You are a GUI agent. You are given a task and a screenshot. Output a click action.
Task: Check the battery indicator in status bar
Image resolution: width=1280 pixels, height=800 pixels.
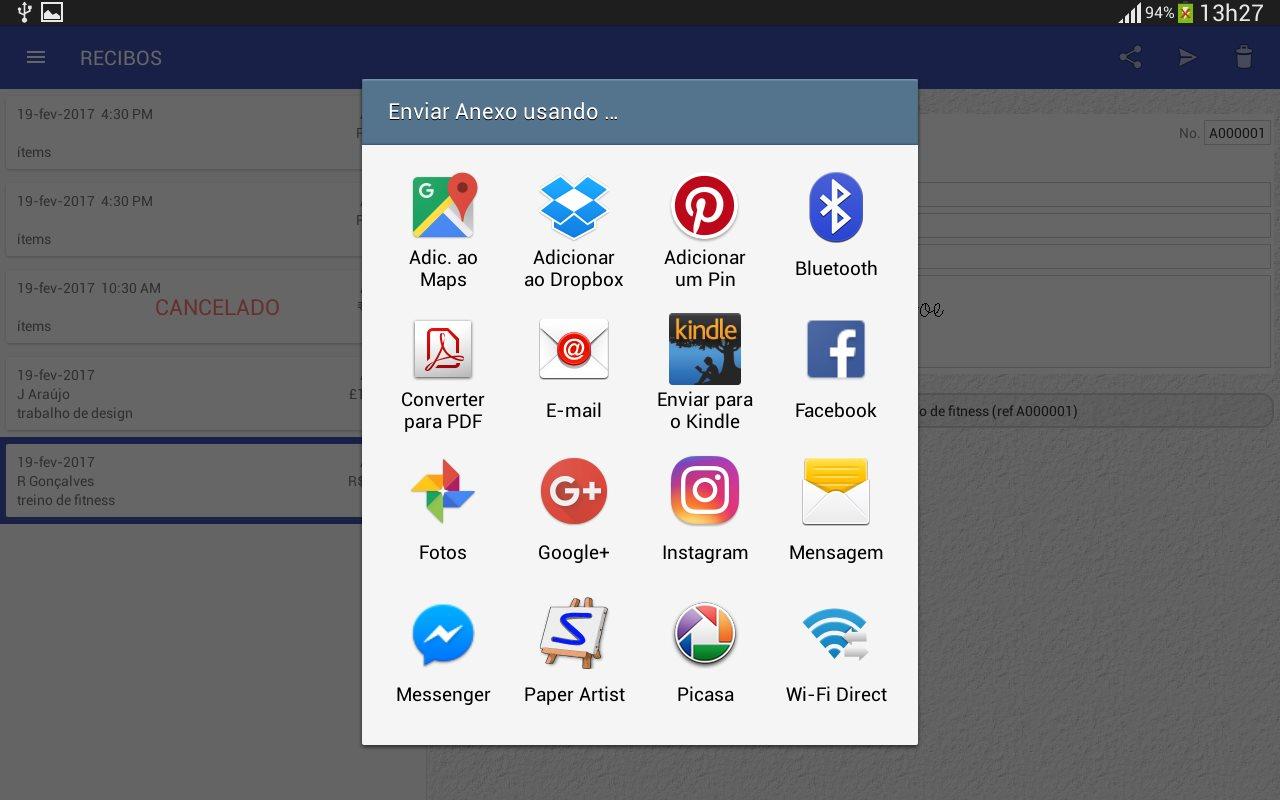[1186, 13]
